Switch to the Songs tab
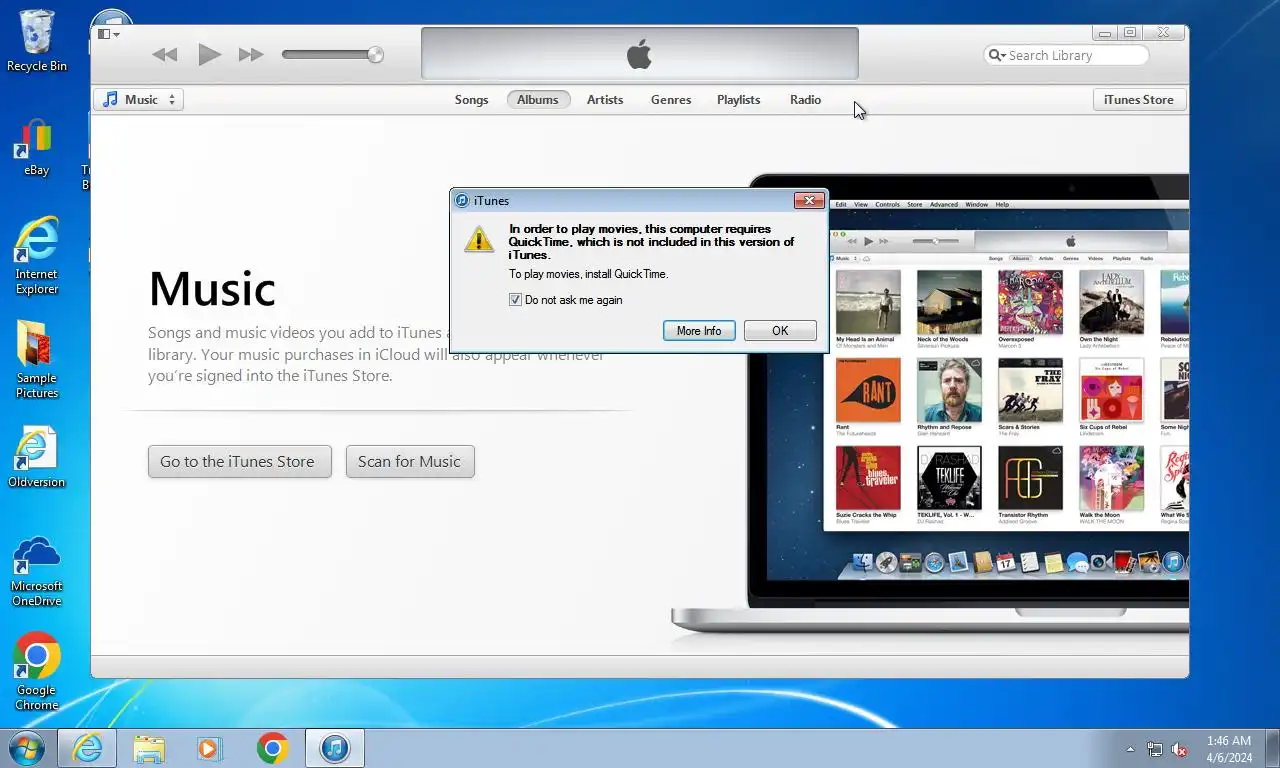1280x768 pixels. (x=471, y=100)
